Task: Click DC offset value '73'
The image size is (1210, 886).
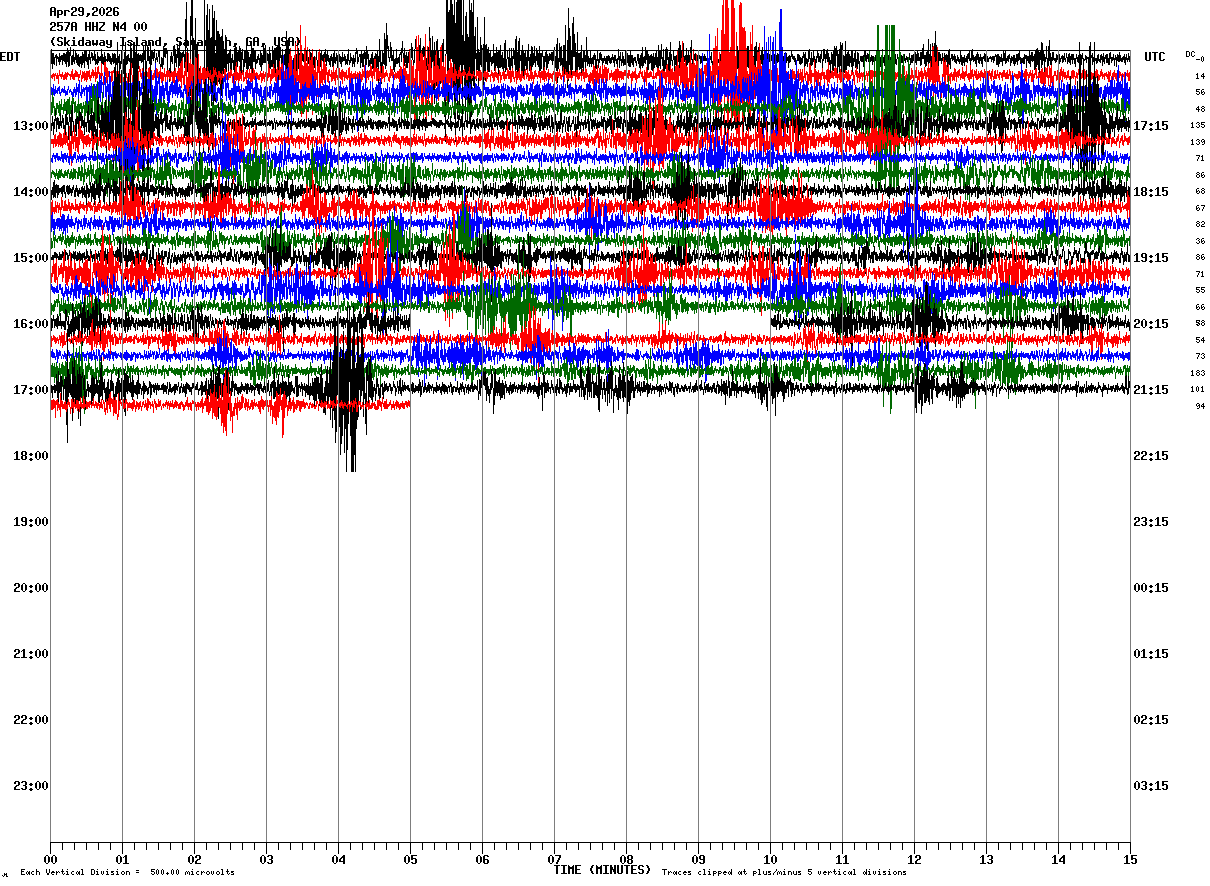Action: click(x=1200, y=356)
